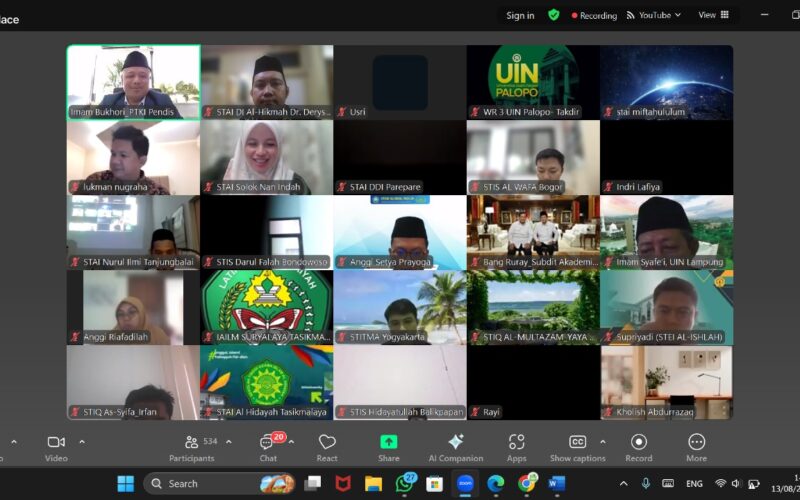800x500 pixels.
Task: Click the green encryption shield icon
Action: pyautogui.click(x=554, y=15)
